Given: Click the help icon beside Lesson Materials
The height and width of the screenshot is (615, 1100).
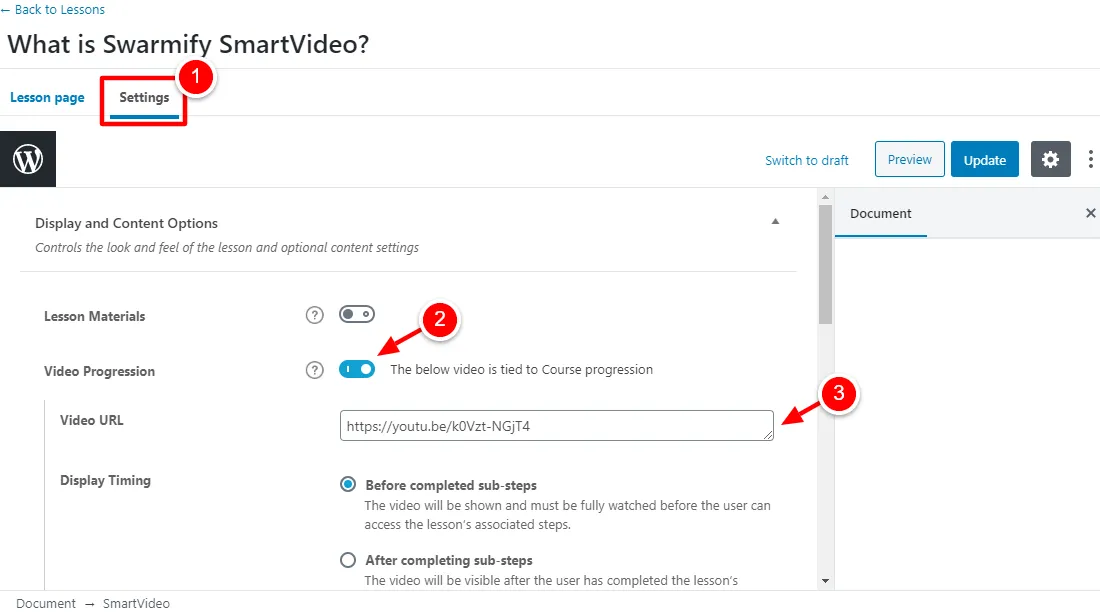Looking at the screenshot, I should click(x=314, y=314).
